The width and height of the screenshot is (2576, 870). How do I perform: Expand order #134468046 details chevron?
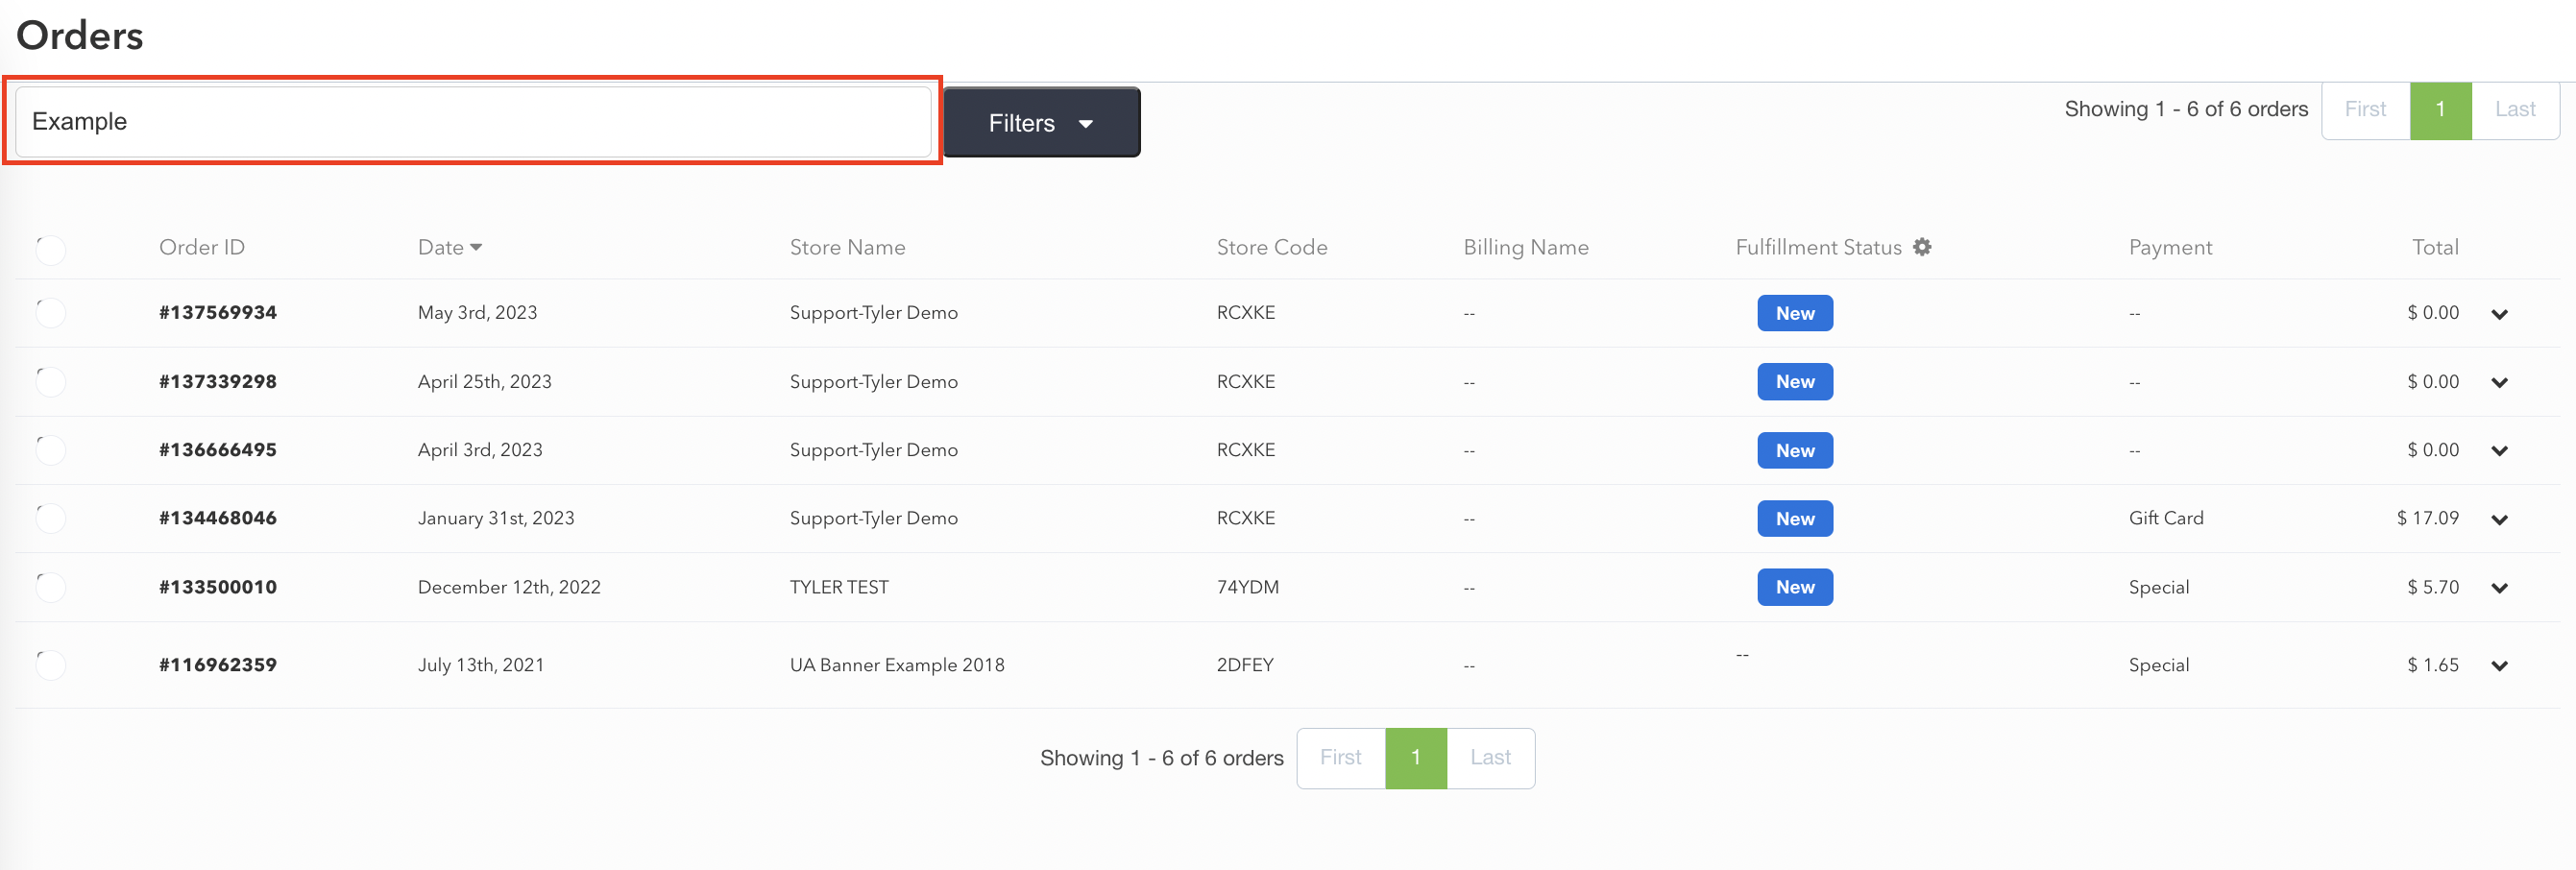(x=2499, y=519)
